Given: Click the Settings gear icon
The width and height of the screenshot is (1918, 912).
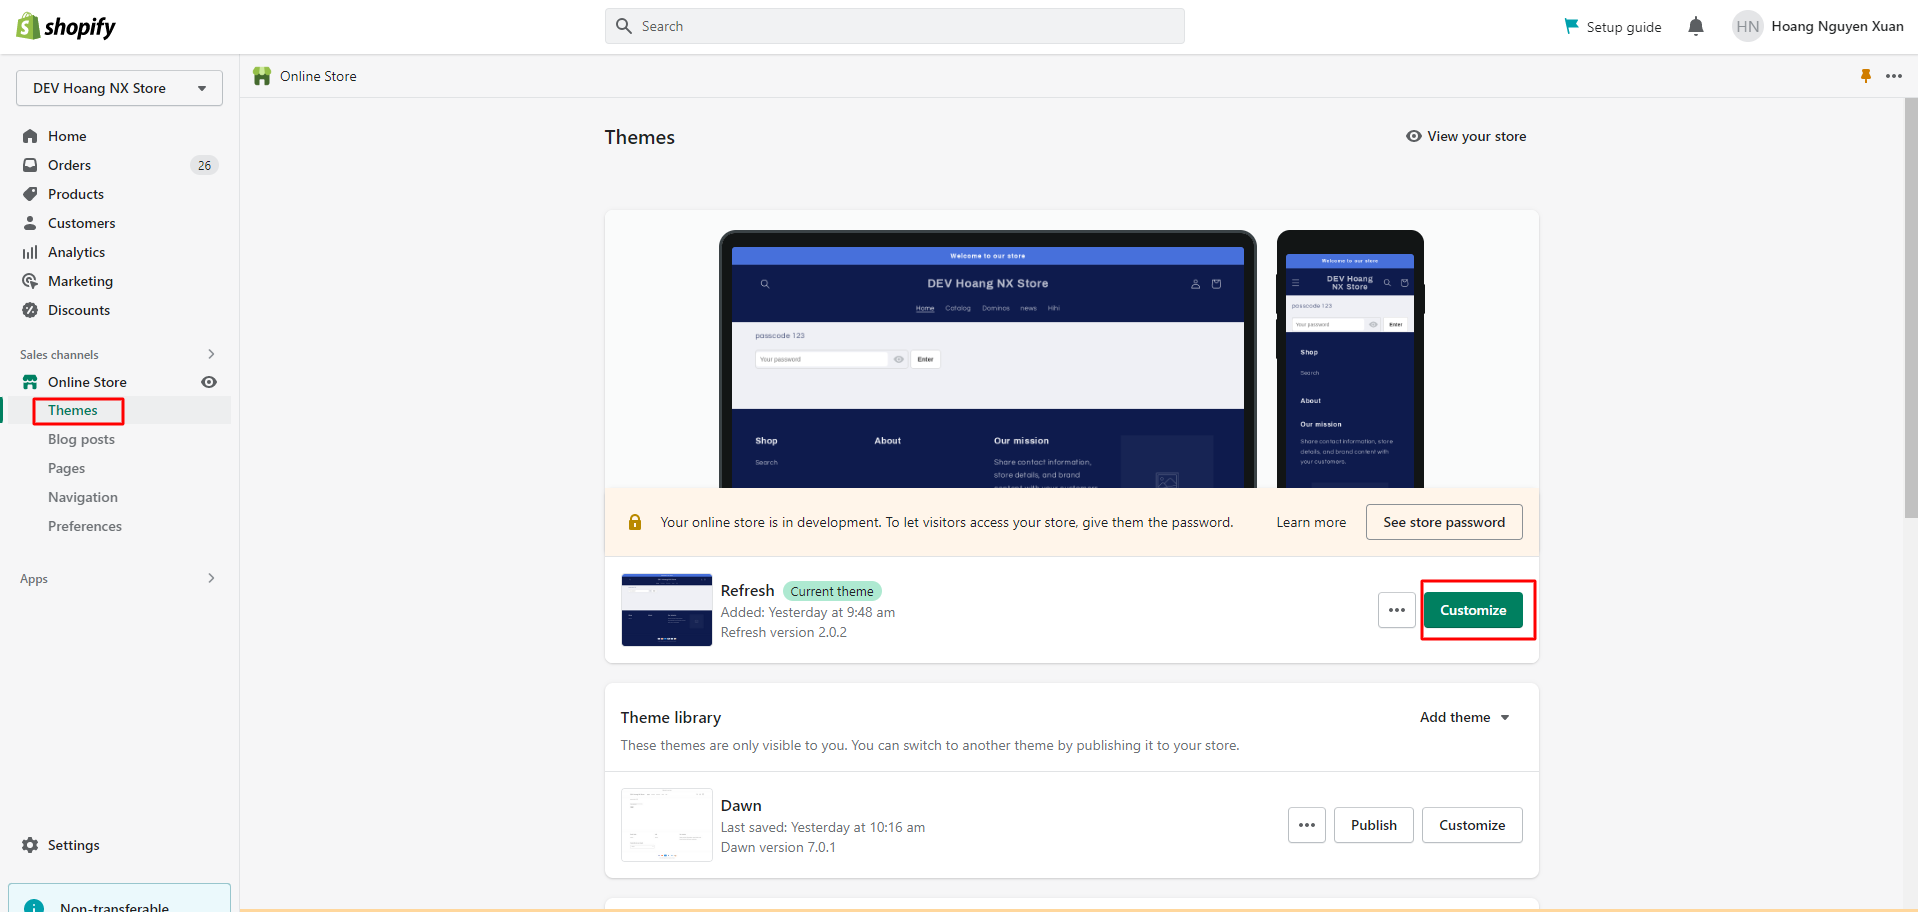Looking at the screenshot, I should pos(30,845).
